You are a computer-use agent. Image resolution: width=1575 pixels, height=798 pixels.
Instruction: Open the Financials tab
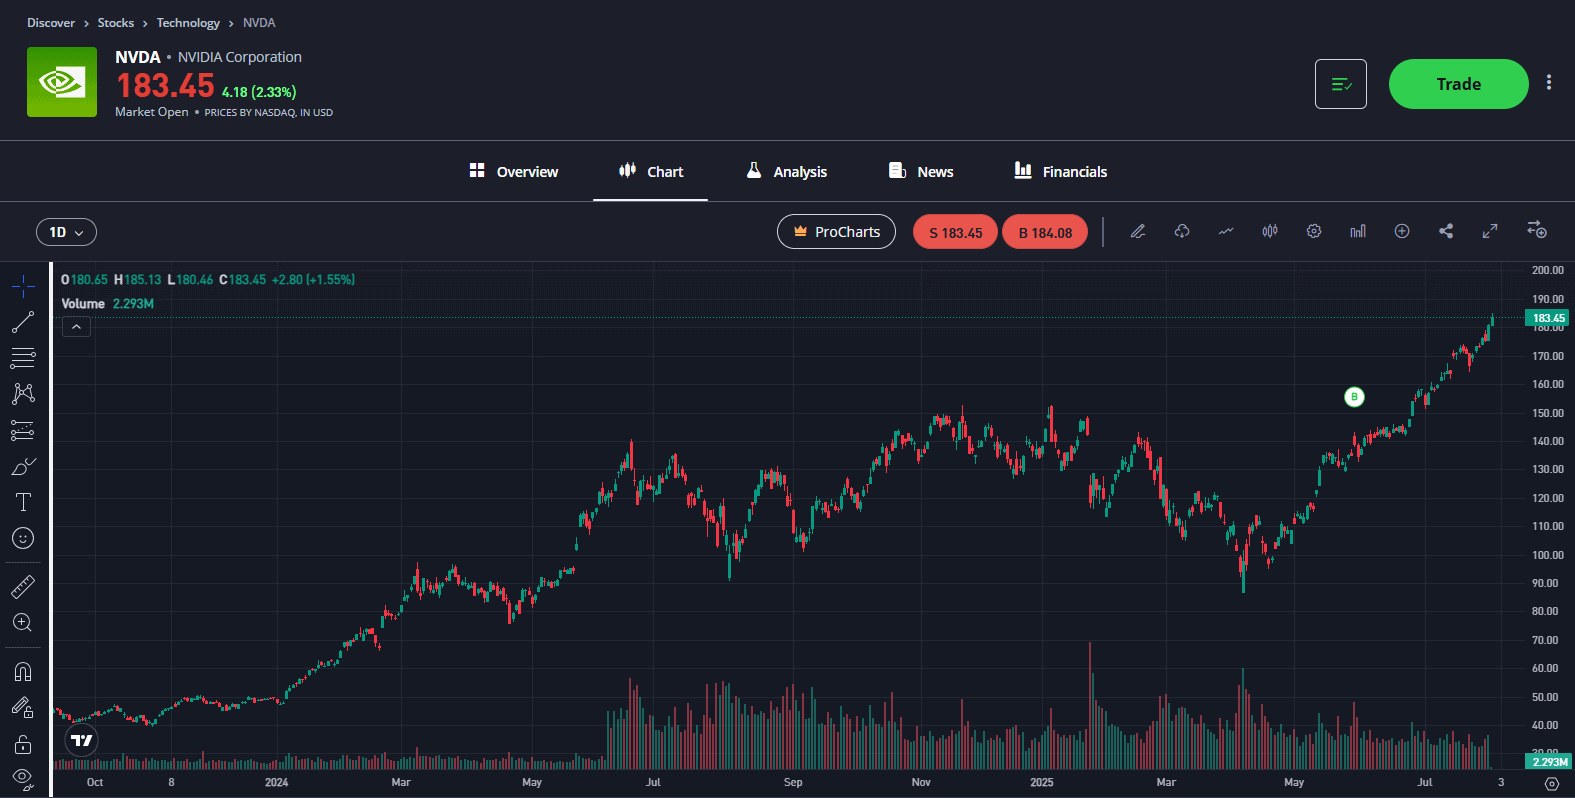(x=1061, y=172)
